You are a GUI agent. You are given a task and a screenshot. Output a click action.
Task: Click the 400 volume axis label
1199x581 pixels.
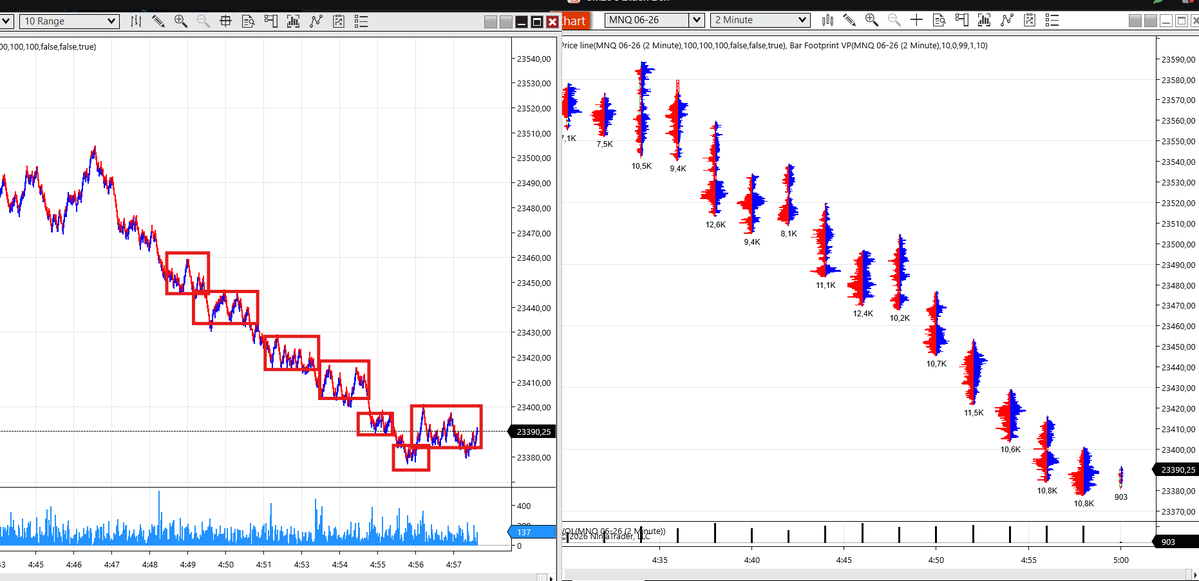click(x=524, y=507)
